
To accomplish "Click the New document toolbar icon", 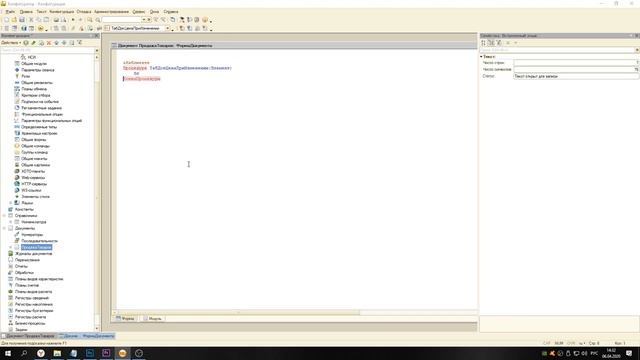I will [x=6, y=20].
